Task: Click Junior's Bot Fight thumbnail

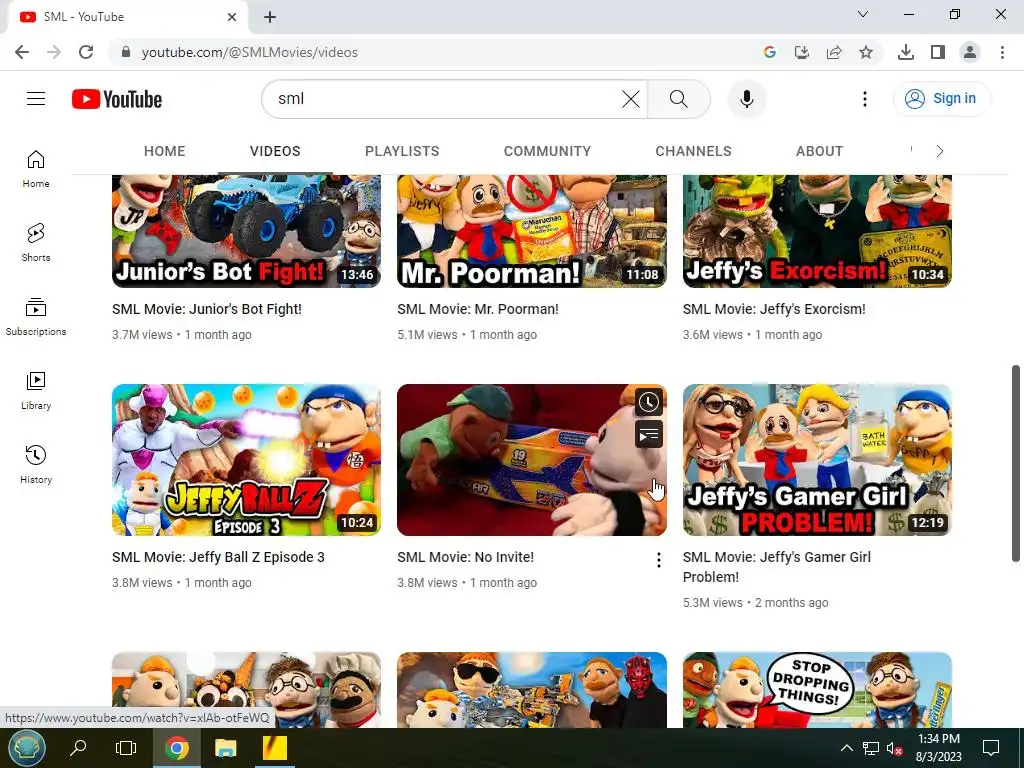Action: coord(246,231)
